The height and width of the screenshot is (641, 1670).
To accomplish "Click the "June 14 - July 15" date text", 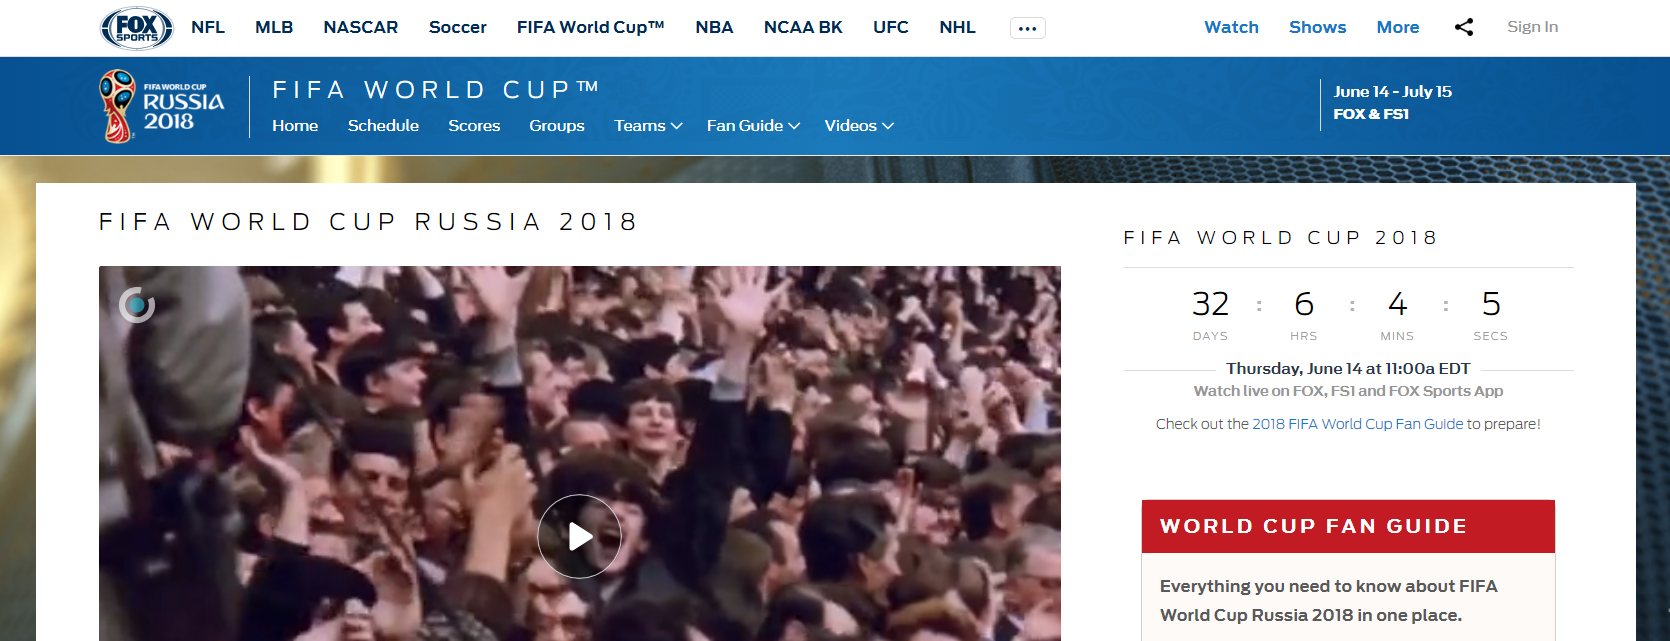I will coord(1392,91).
